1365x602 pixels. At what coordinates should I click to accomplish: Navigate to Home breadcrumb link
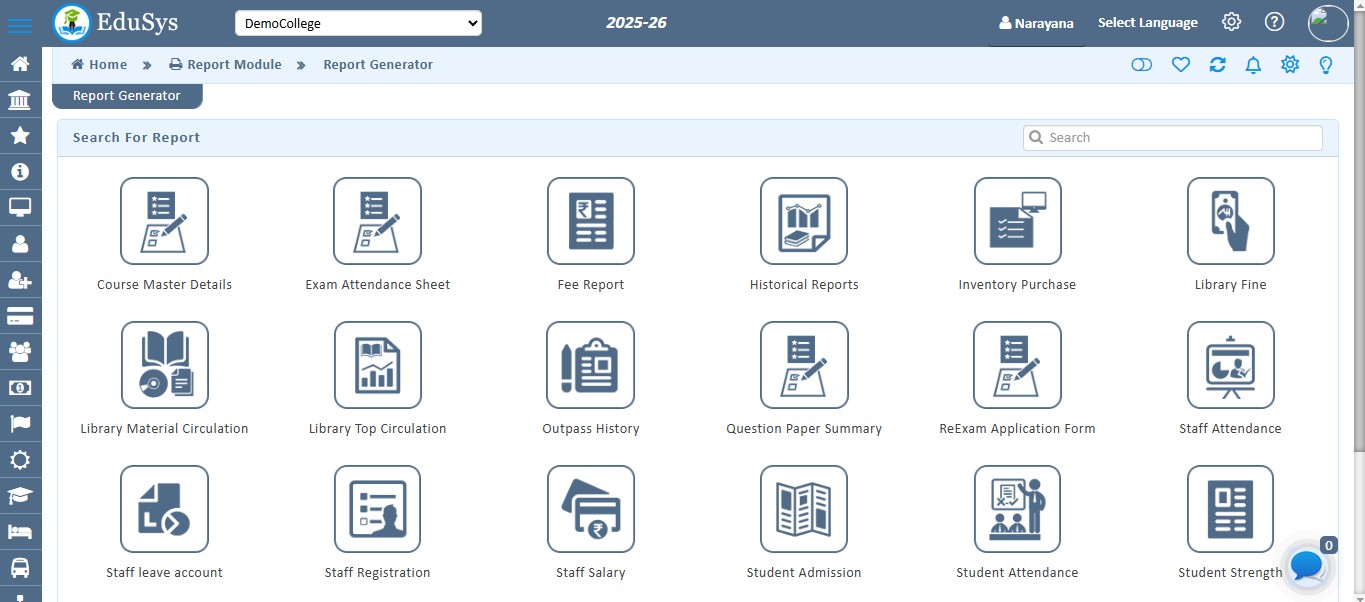[x=99, y=65]
